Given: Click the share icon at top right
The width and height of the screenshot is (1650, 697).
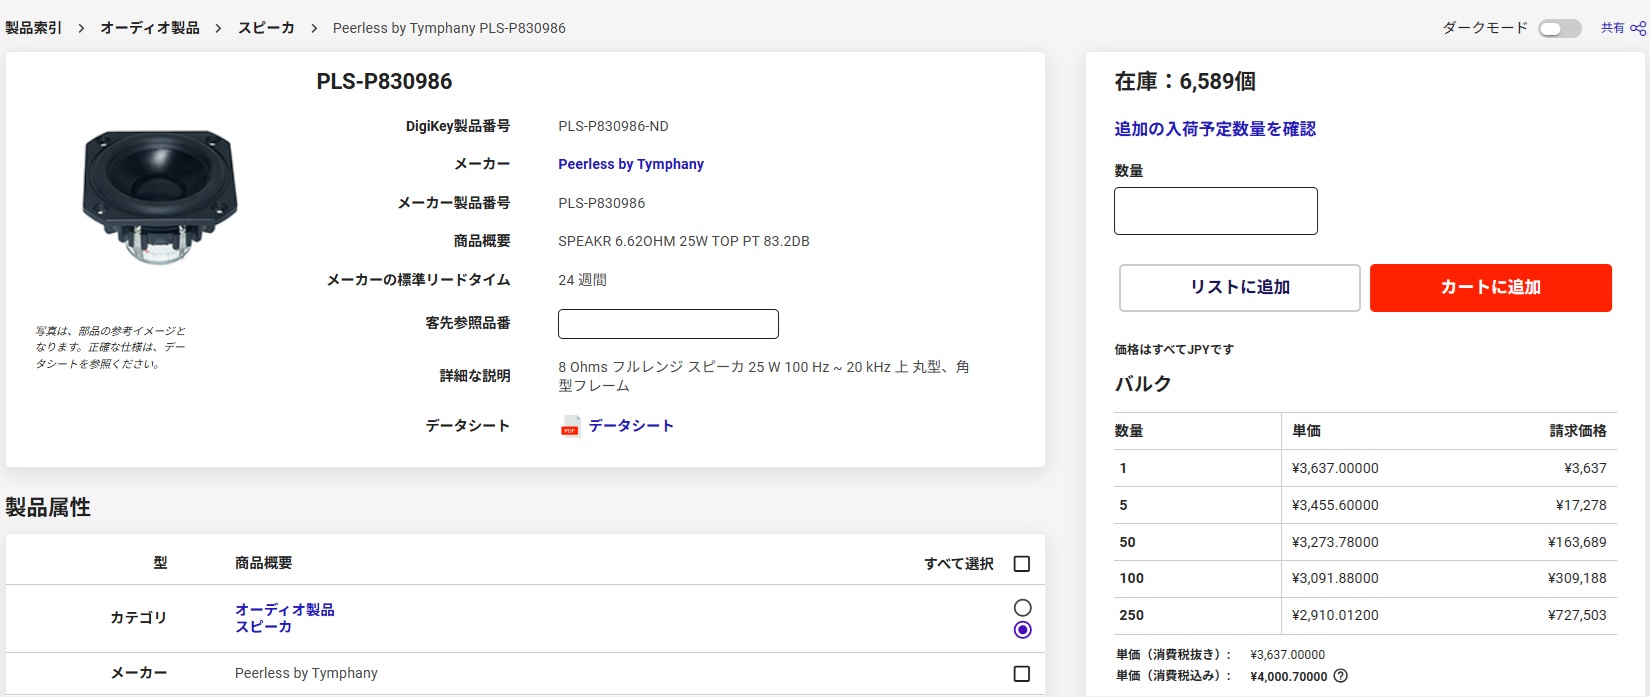Looking at the screenshot, I should point(1638,28).
